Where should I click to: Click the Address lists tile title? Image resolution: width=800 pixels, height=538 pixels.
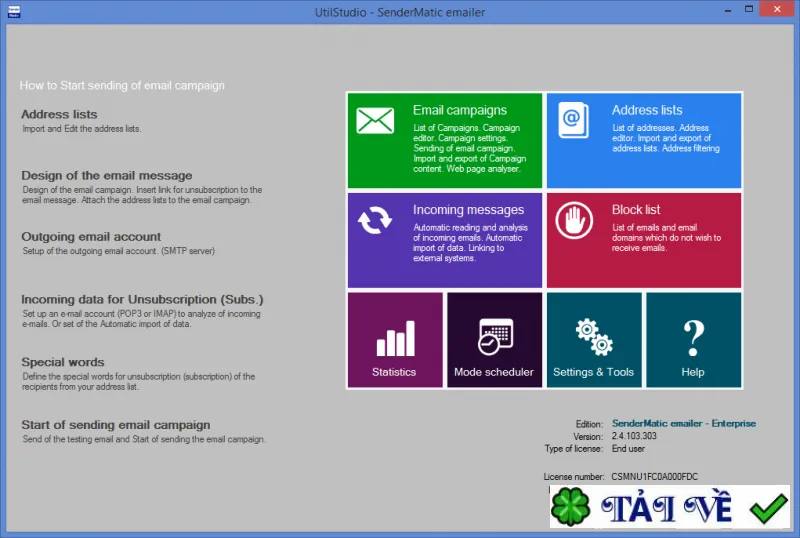point(647,110)
